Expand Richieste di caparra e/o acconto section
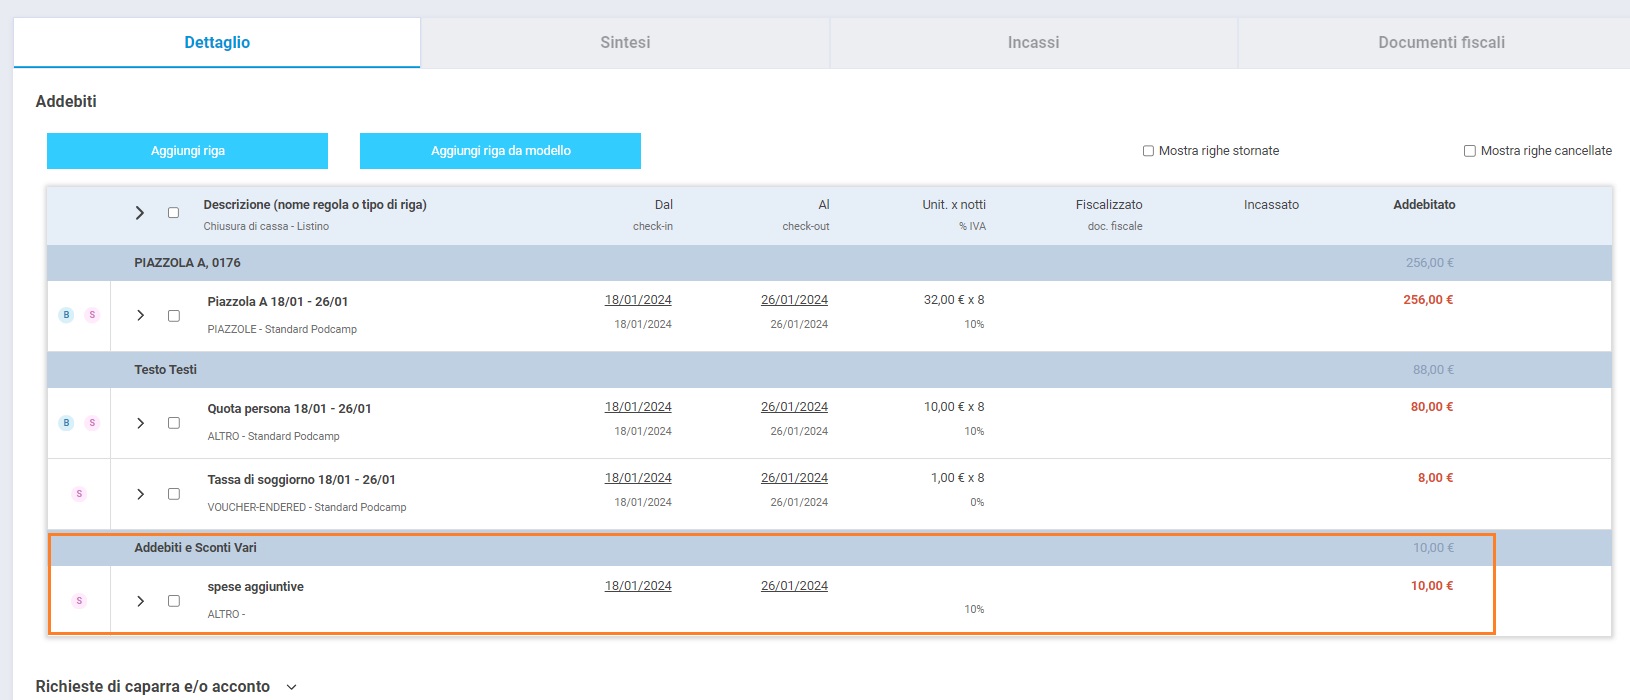 pyautogui.click(x=291, y=687)
